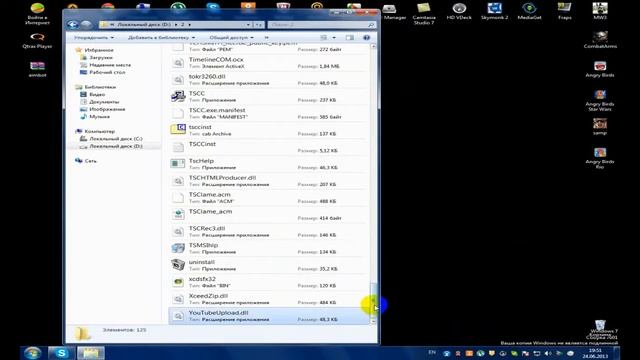Open Angry Birds Star Wars shortcut
640x360 pixels.
(600, 100)
